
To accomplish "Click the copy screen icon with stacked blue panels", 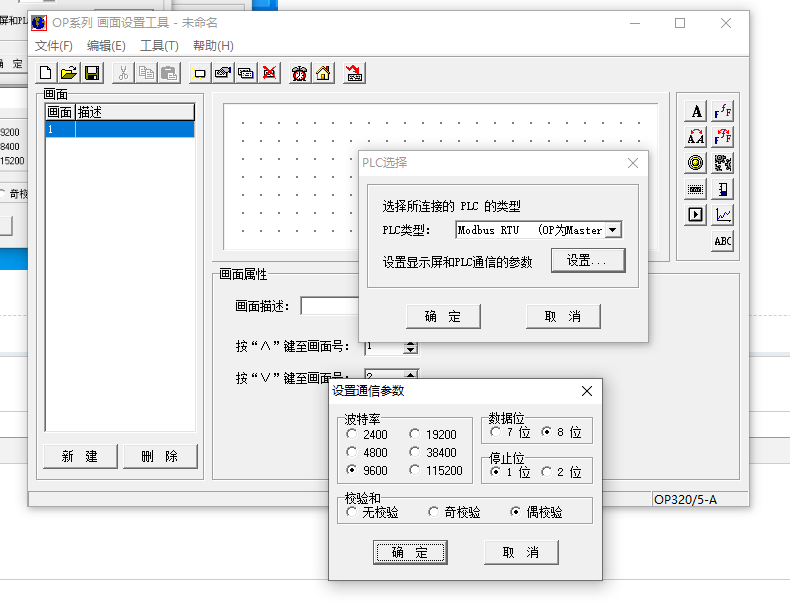I will (246, 73).
